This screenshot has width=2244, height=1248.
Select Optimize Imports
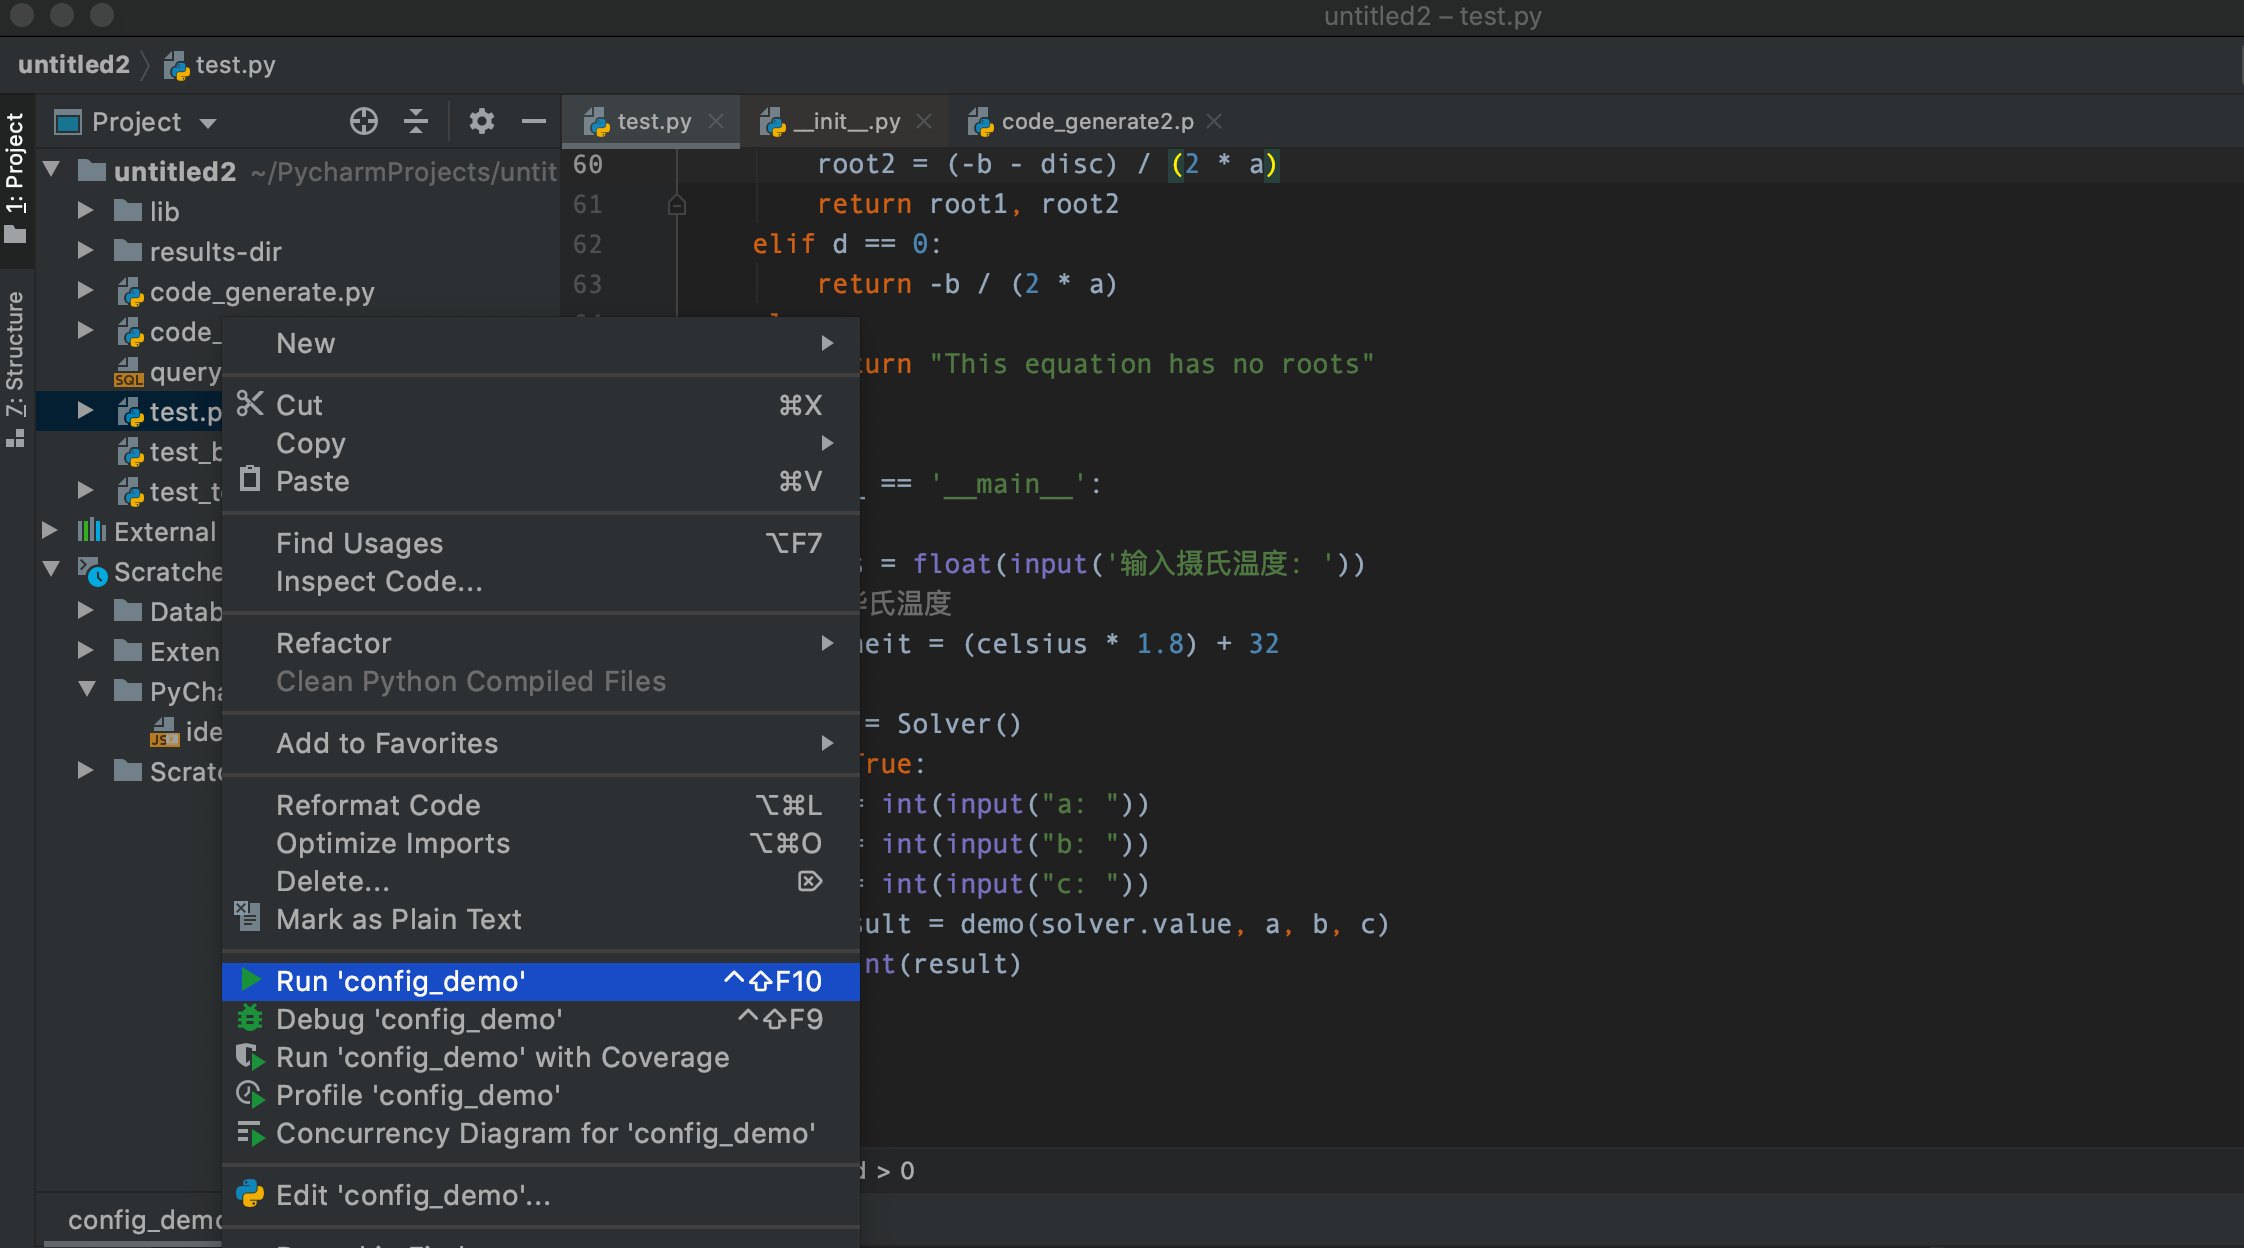click(x=541, y=843)
